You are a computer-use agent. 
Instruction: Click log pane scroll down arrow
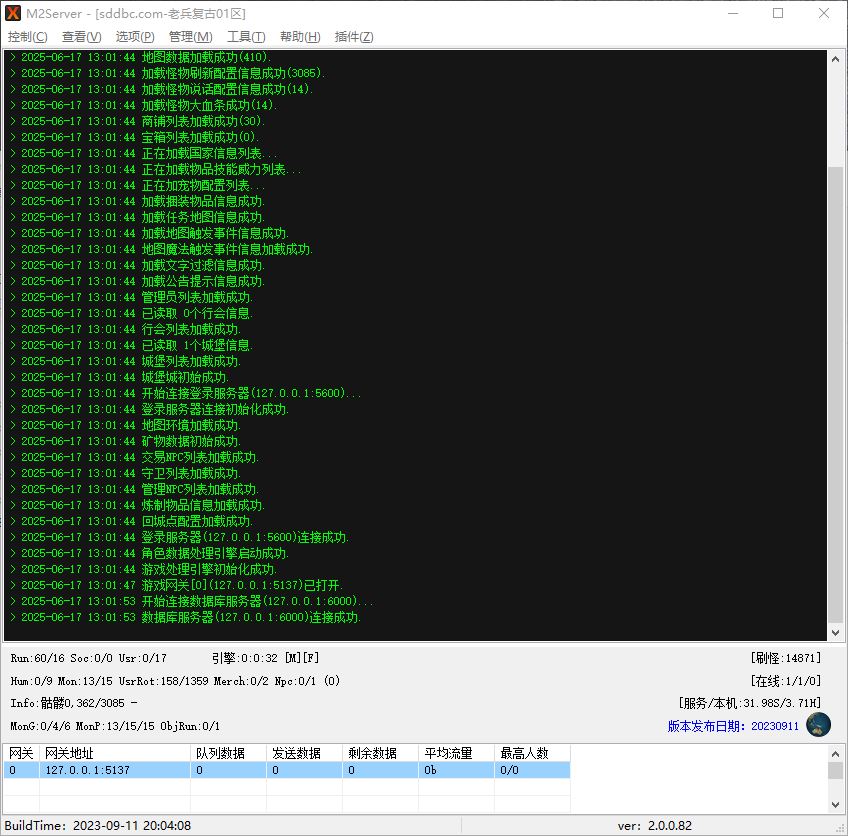[835, 632]
